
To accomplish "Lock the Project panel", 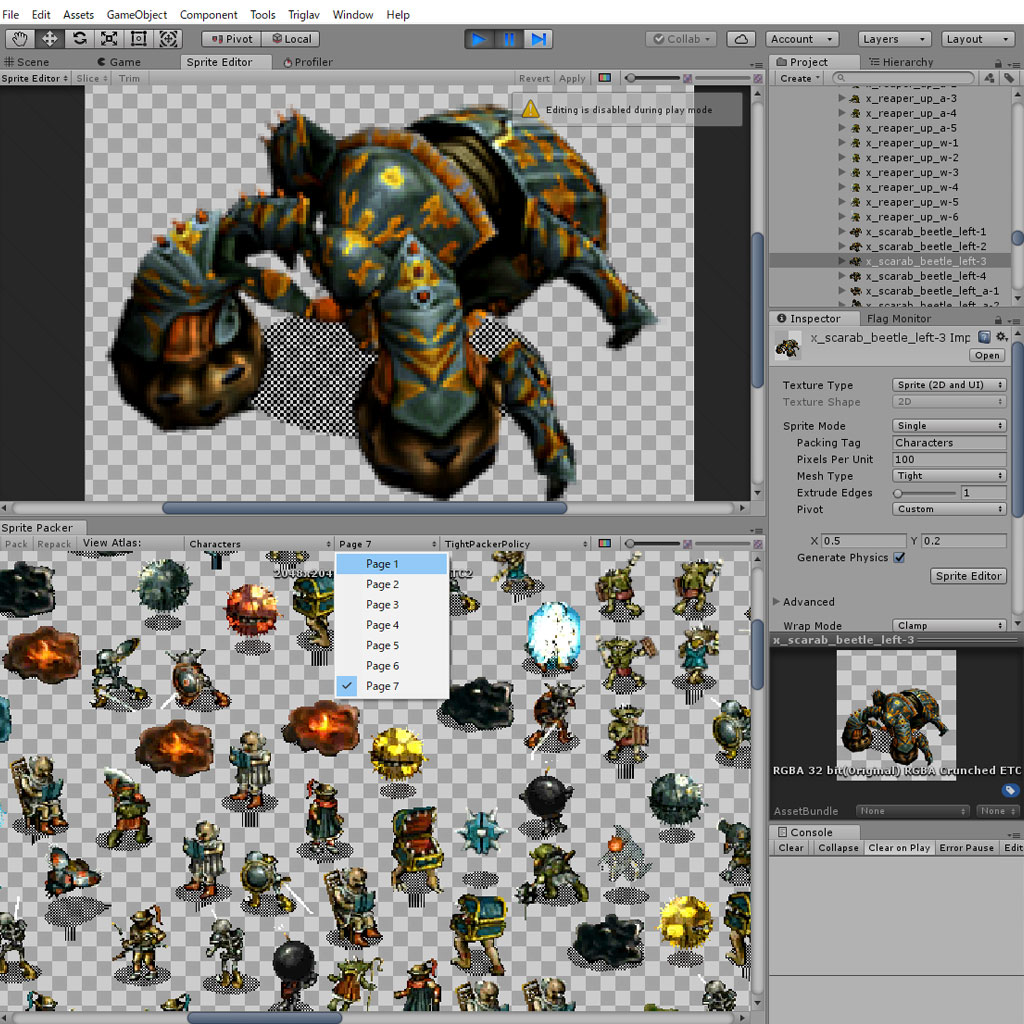I will point(998,63).
